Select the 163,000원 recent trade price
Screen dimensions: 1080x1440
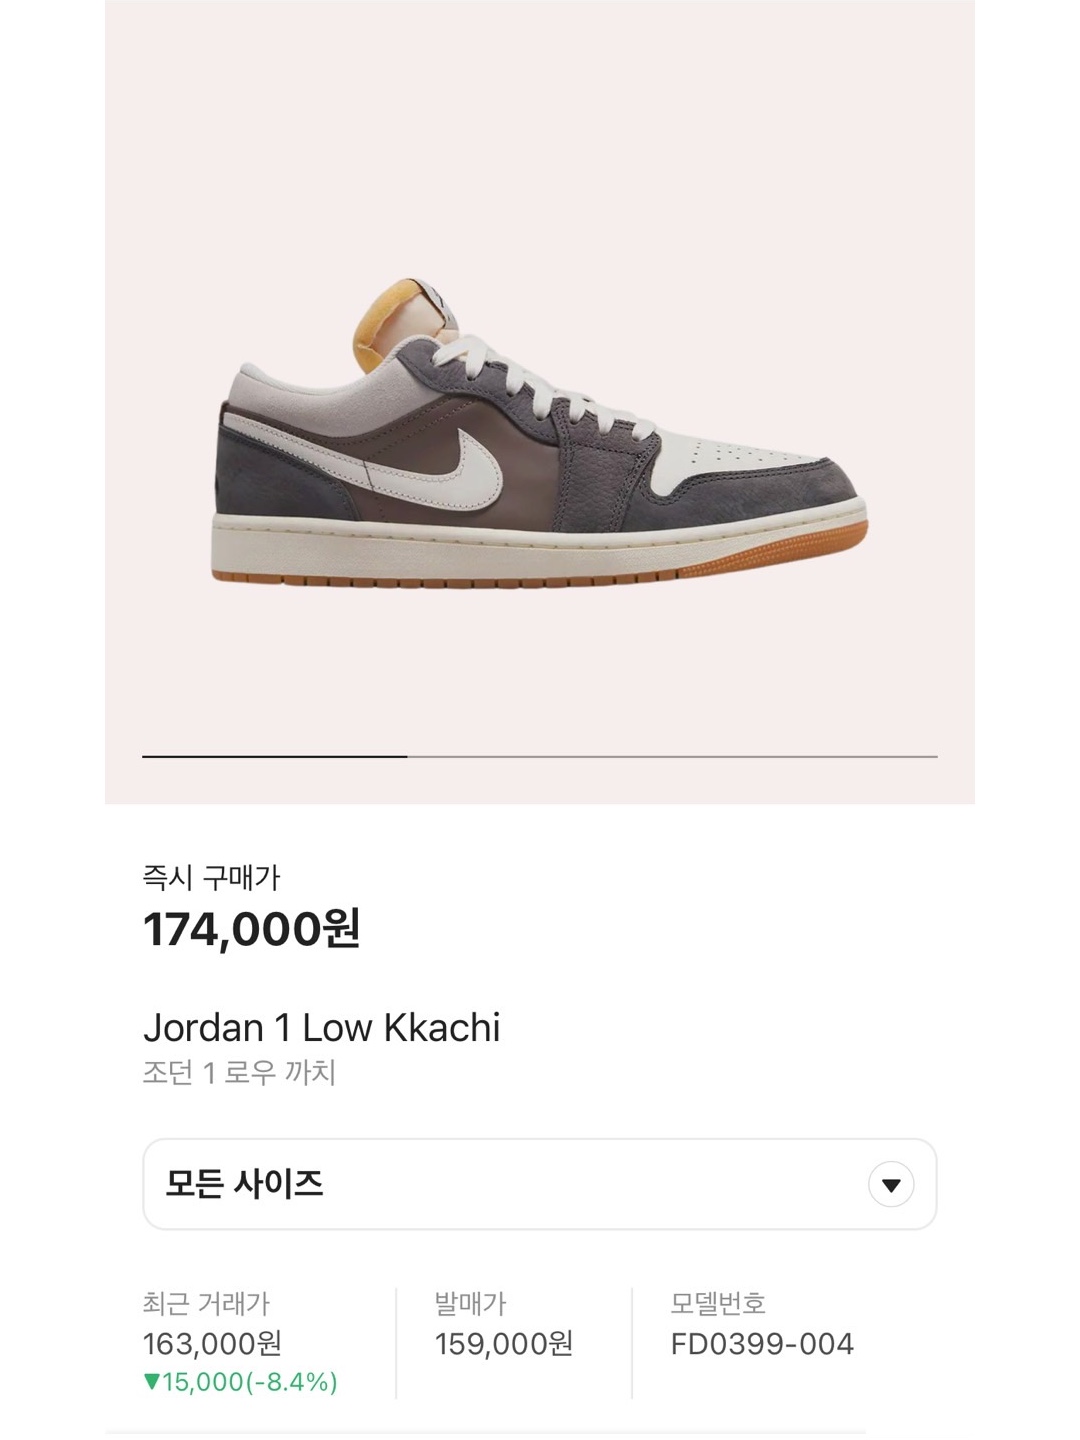(212, 1343)
